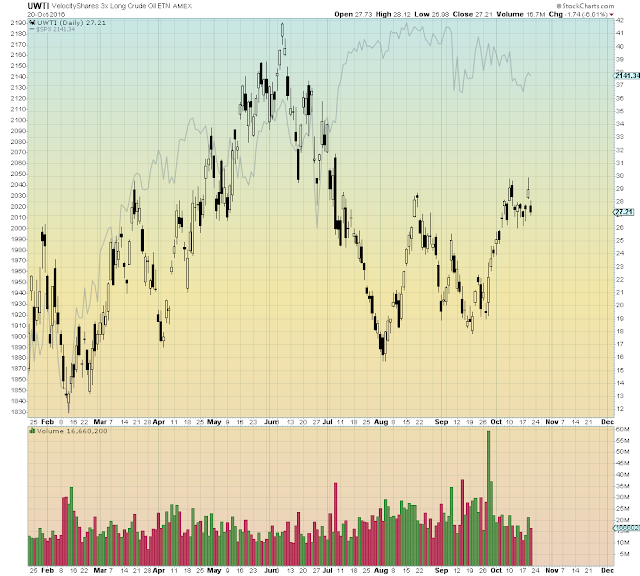
Task: Click the Dec label under the volume chart
Action: click(x=607, y=570)
